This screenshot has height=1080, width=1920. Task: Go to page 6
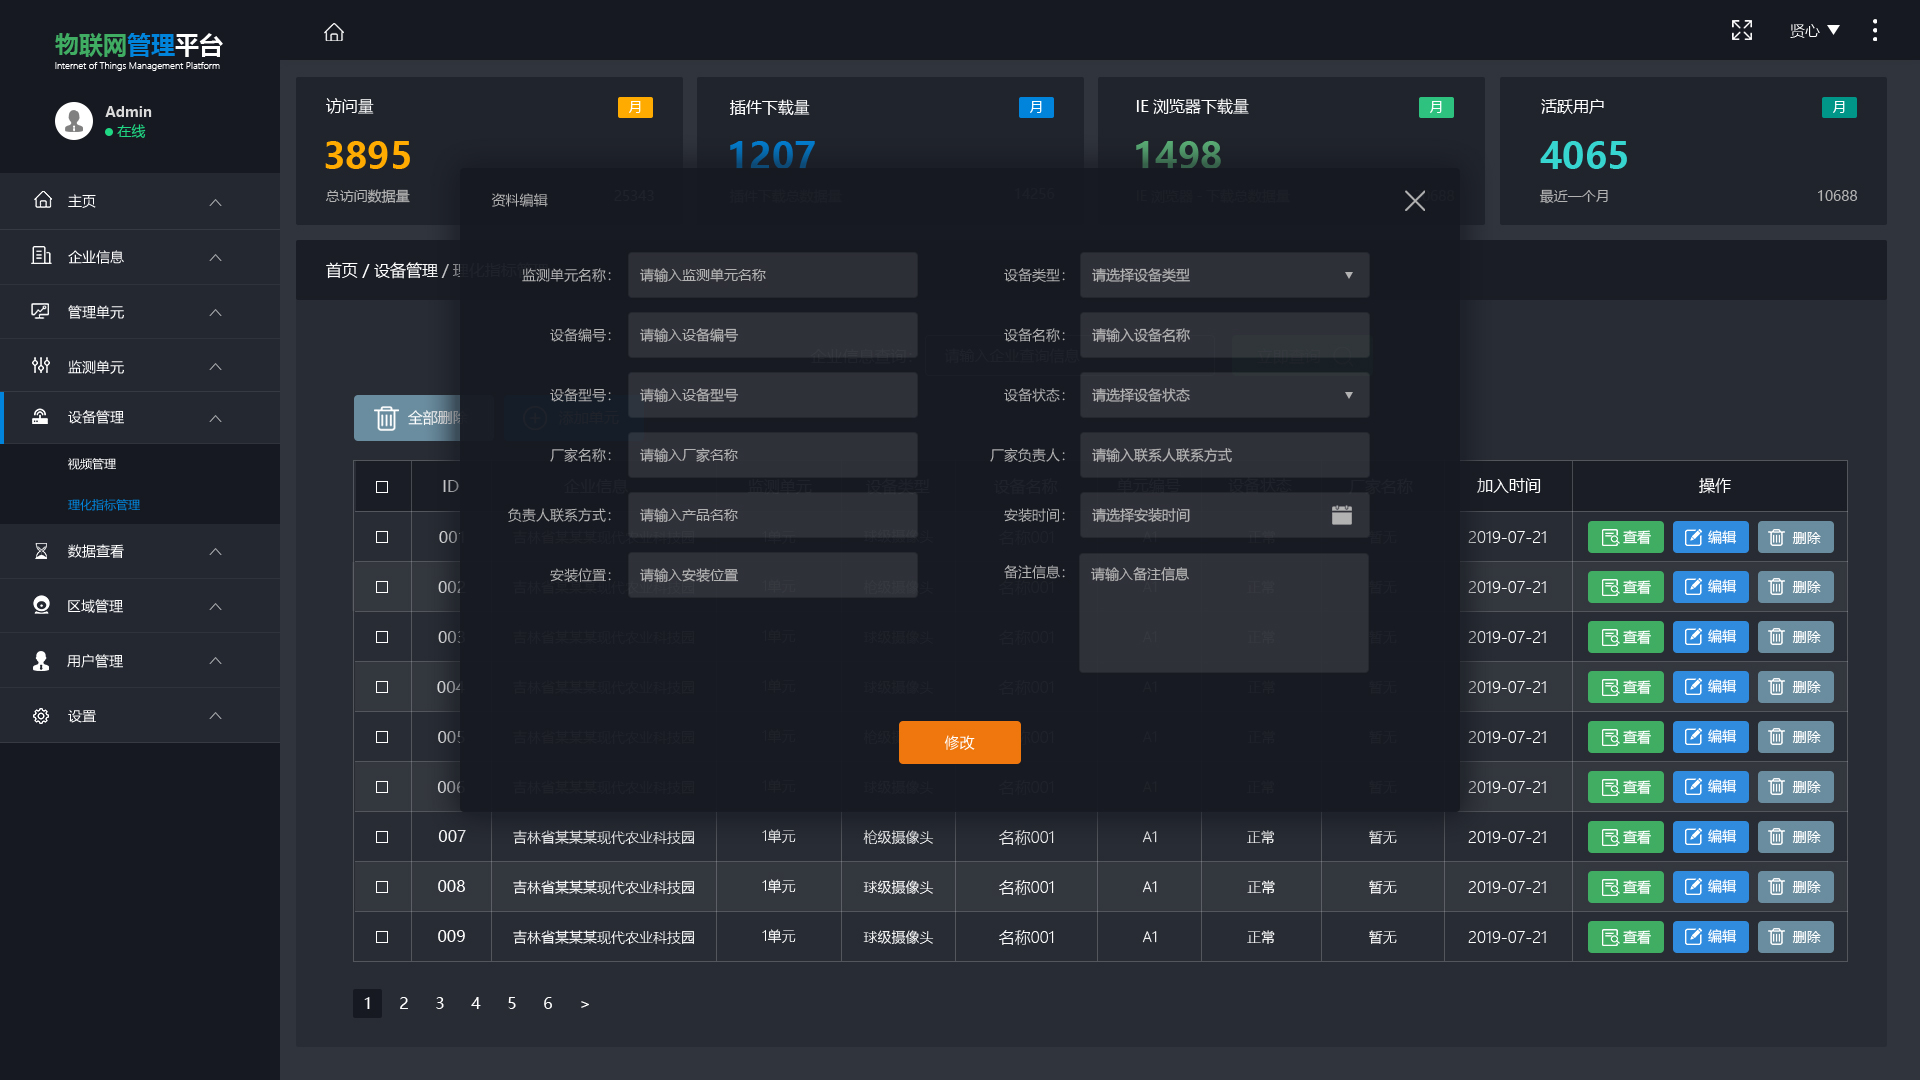pos(548,1003)
